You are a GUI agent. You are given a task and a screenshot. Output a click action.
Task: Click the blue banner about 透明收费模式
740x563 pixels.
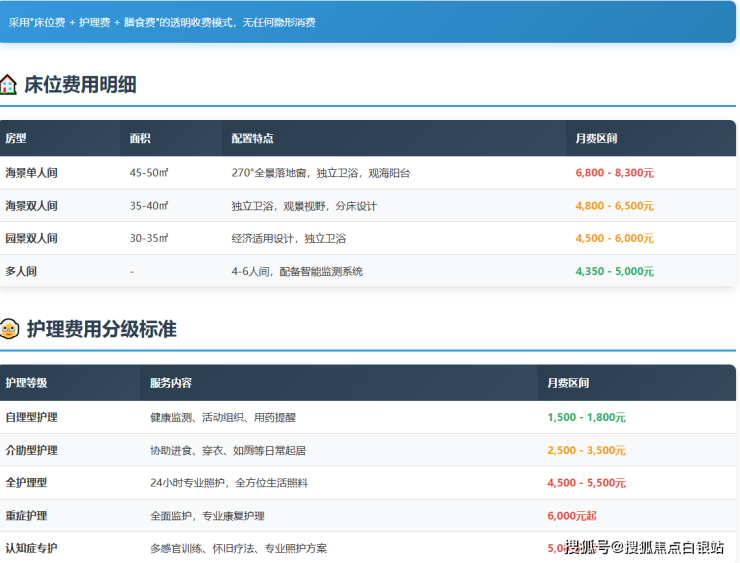coord(368,22)
